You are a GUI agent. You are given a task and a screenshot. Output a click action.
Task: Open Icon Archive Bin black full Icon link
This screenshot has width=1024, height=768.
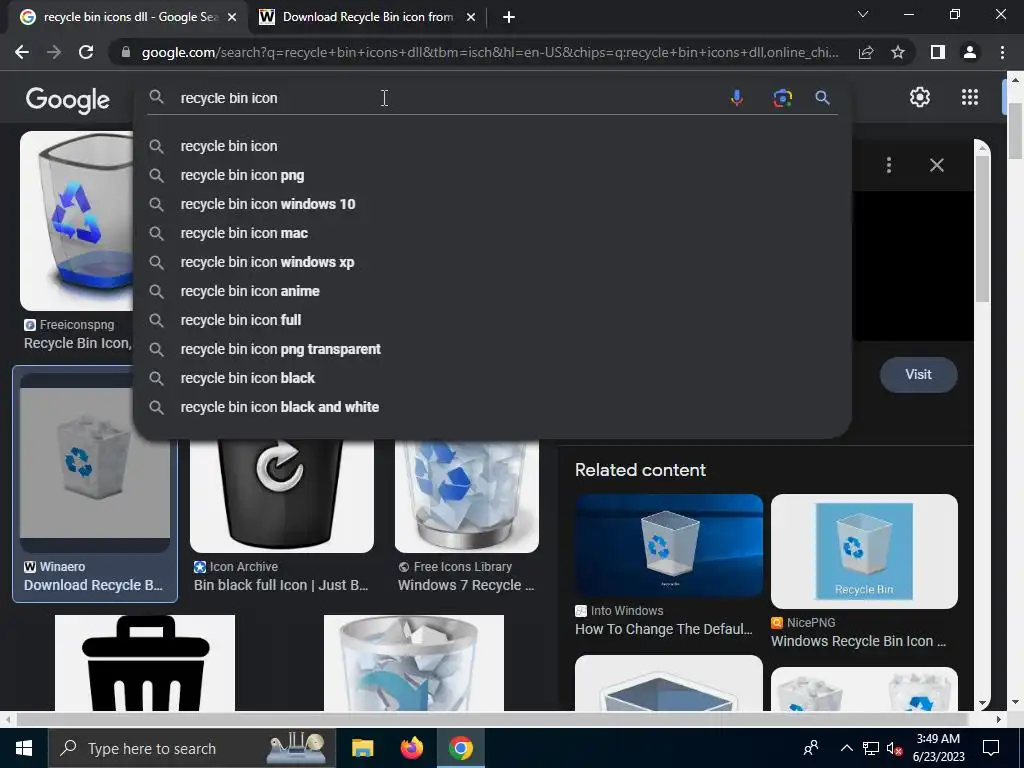coord(281,585)
